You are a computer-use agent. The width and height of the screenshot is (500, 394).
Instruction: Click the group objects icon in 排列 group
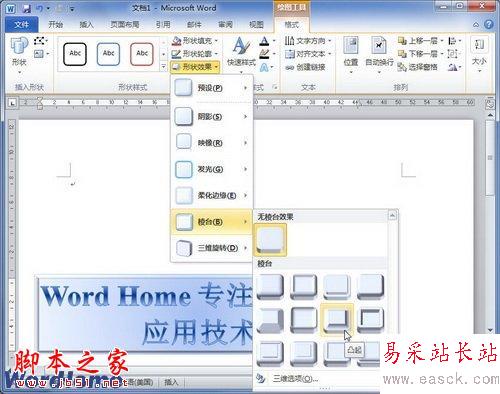[x=452, y=54]
